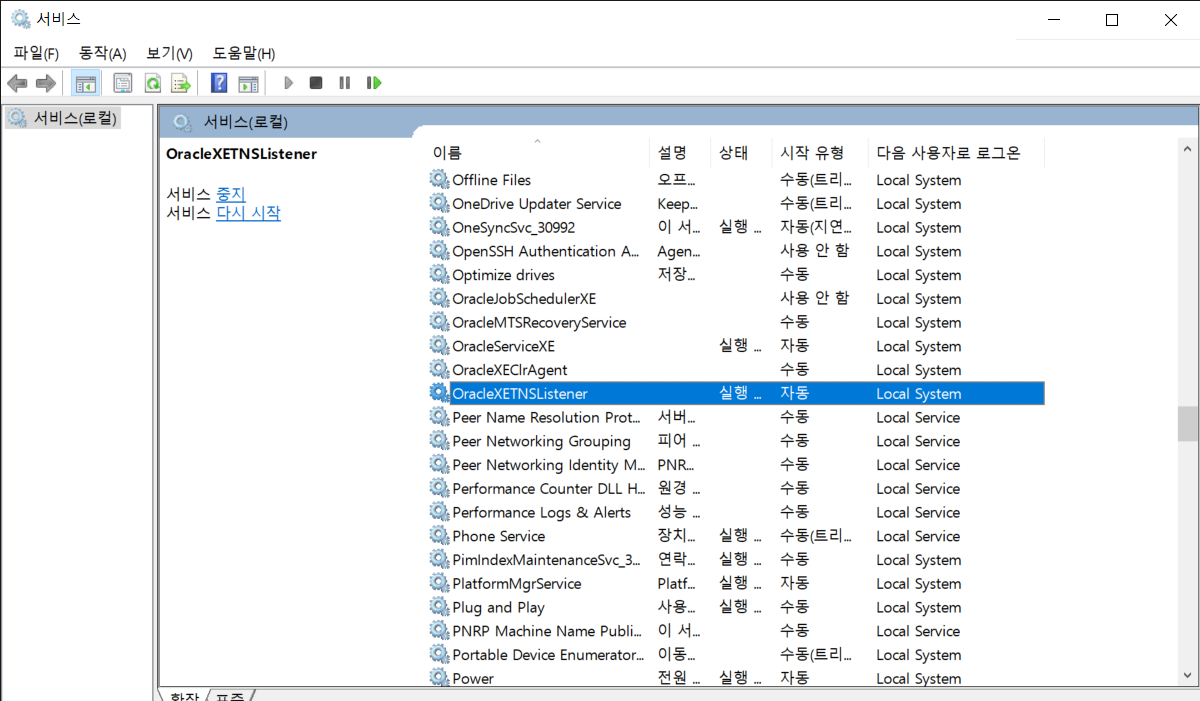This screenshot has height=701, width=1200.
Task: Click Performance Counter DLL Host gear icon
Action: pos(439,489)
